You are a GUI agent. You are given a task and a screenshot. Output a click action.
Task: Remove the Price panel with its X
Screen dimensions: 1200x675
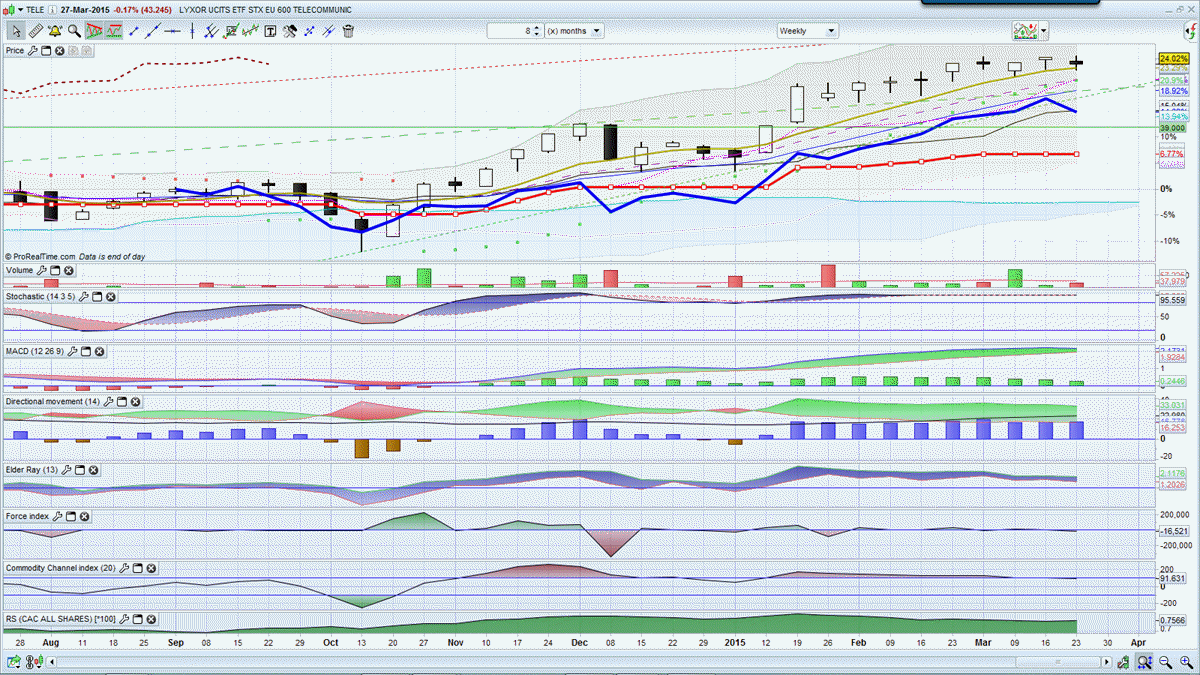pos(59,51)
